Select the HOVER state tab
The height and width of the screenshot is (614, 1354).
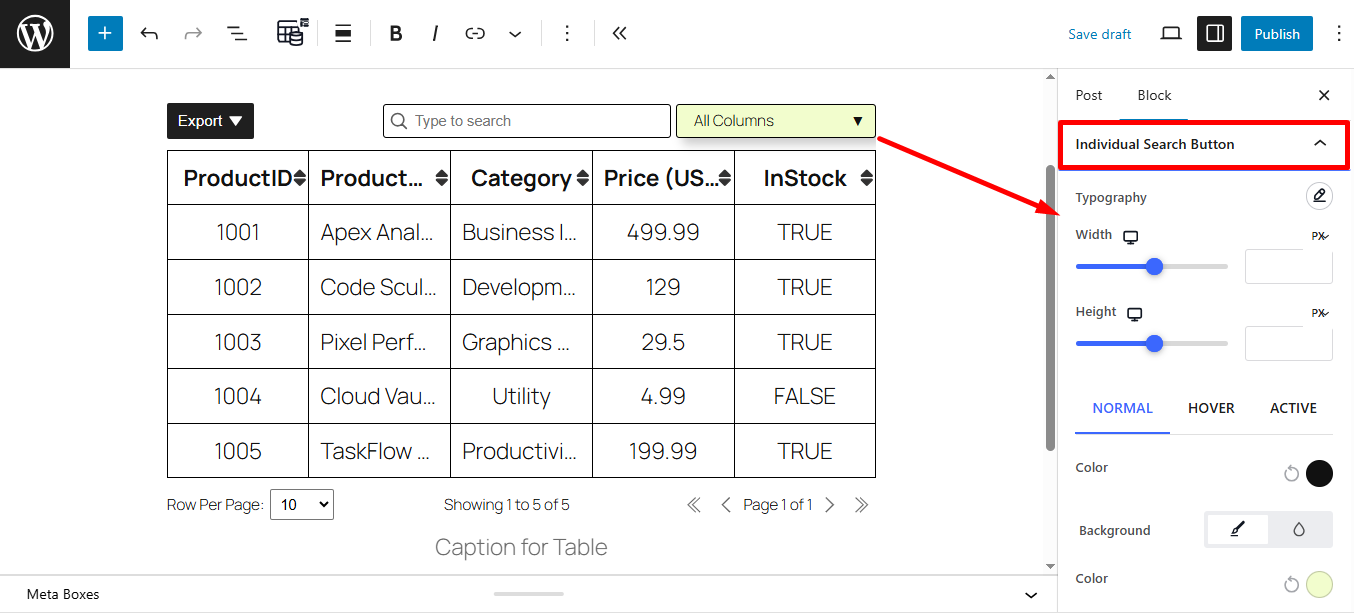point(1211,408)
